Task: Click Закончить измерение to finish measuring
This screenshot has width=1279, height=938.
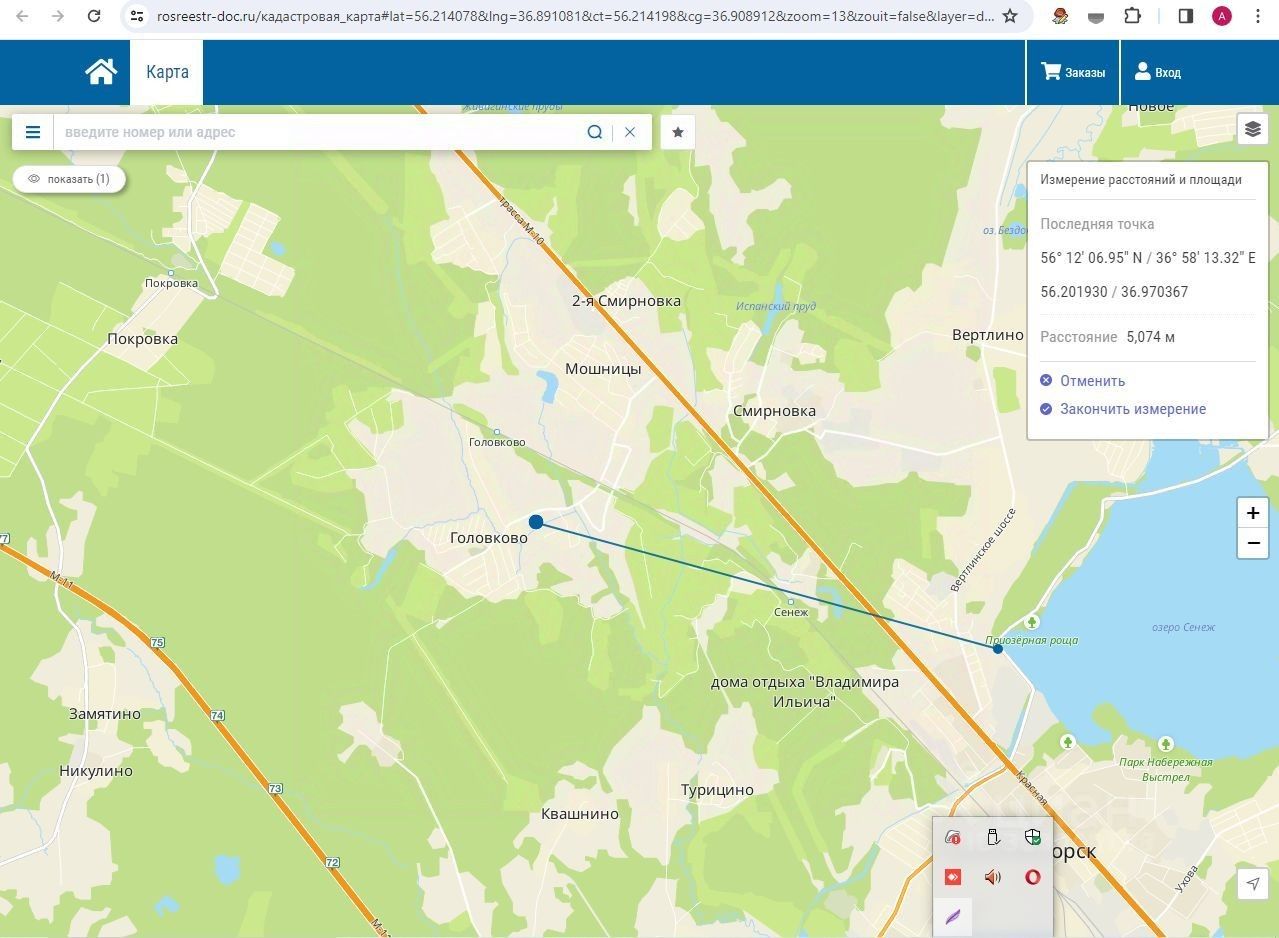Action: [1132, 409]
